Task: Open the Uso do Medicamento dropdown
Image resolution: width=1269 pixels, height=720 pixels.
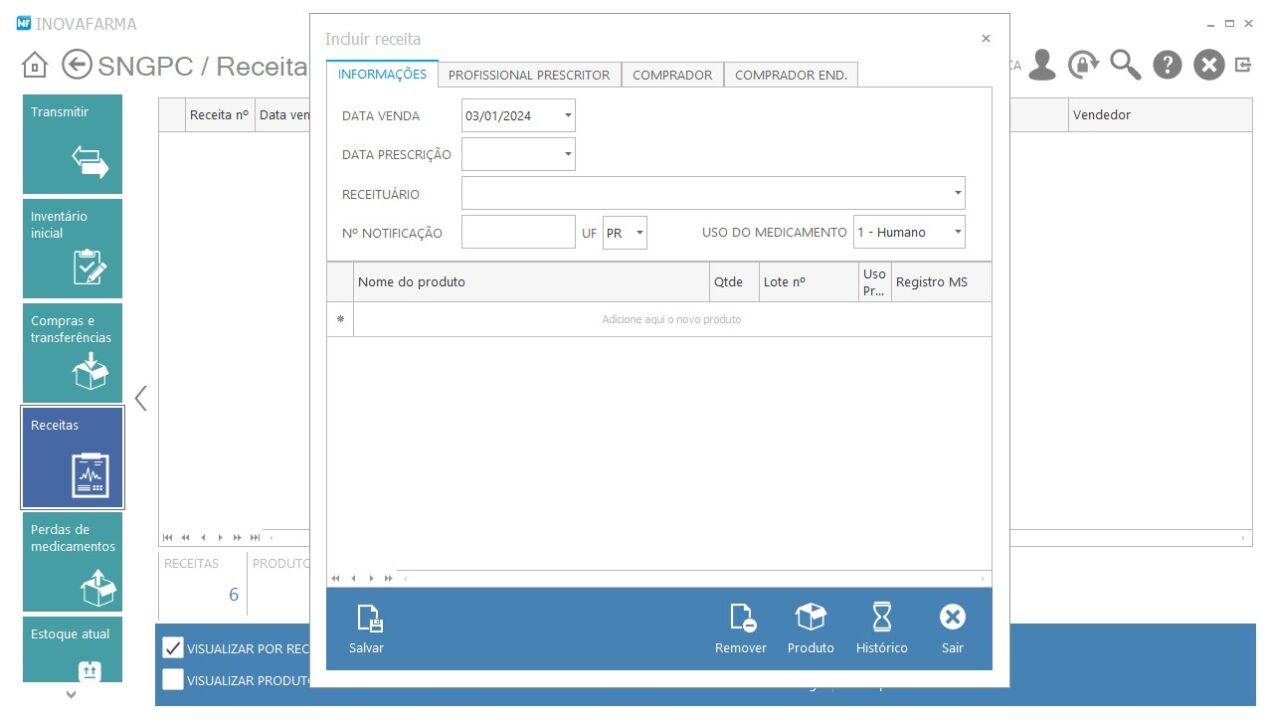Action: tap(957, 232)
